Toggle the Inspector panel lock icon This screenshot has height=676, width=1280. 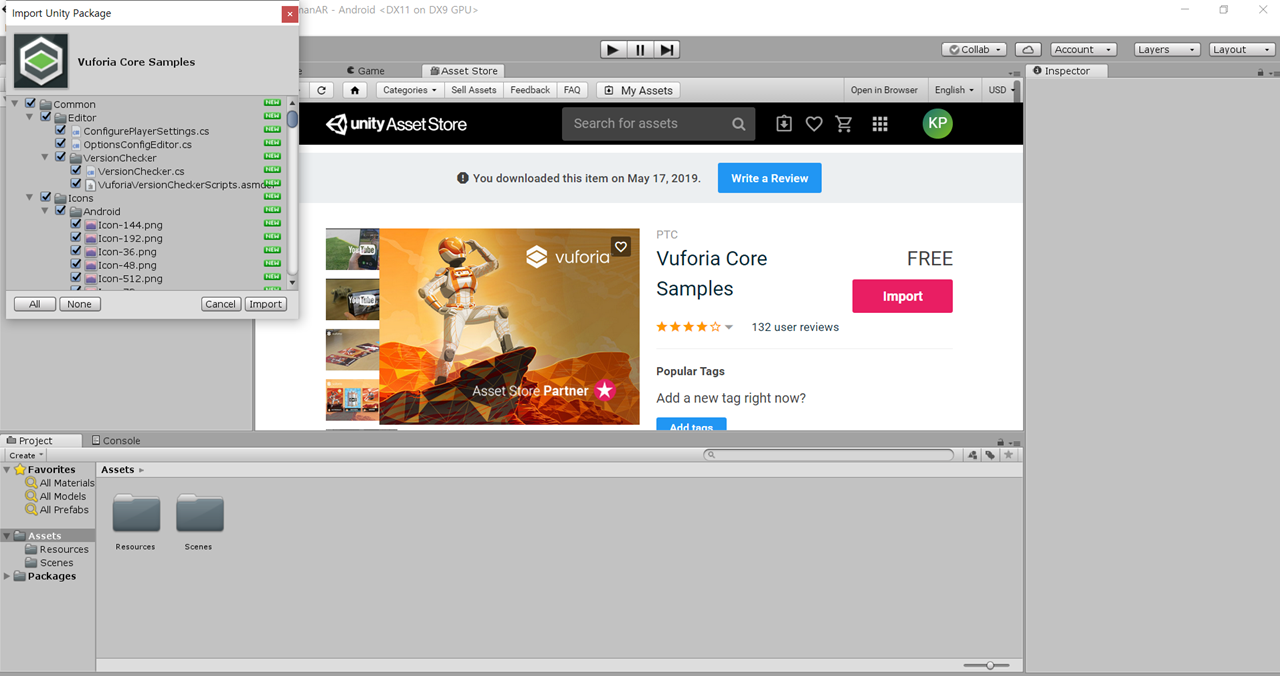pos(1258,71)
